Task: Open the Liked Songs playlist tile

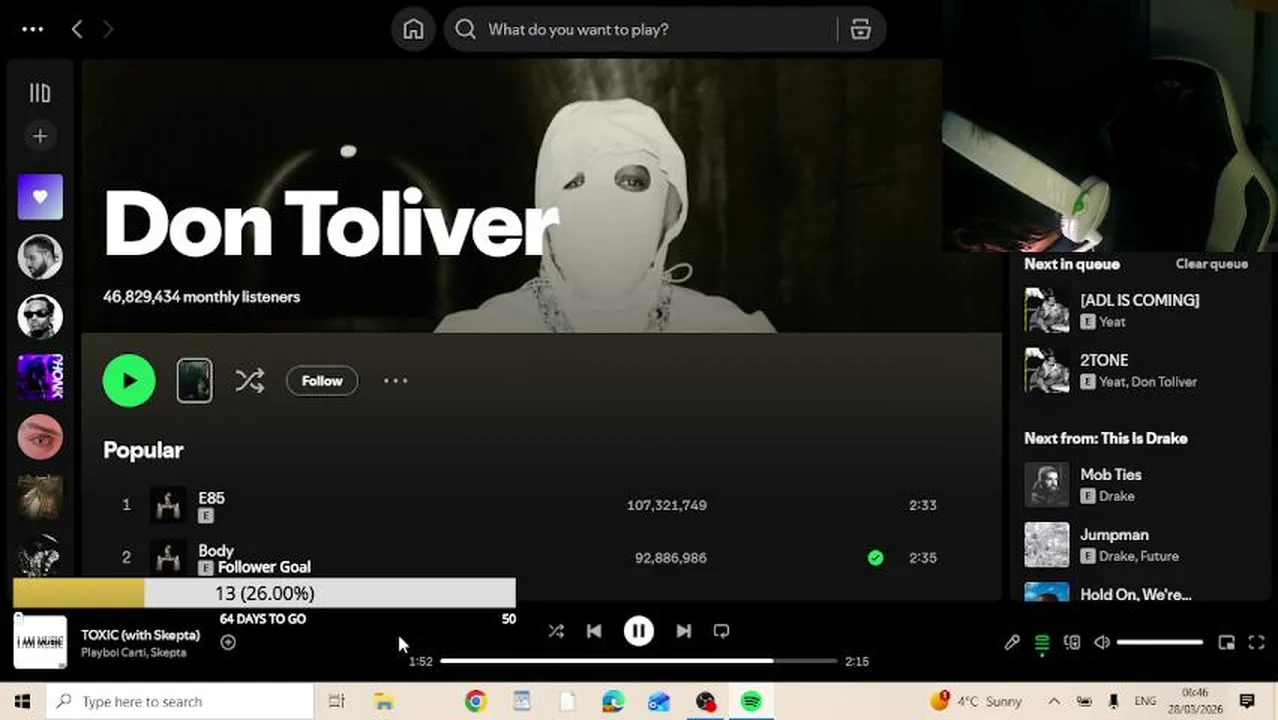Action: pyautogui.click(x=40, y=197)
